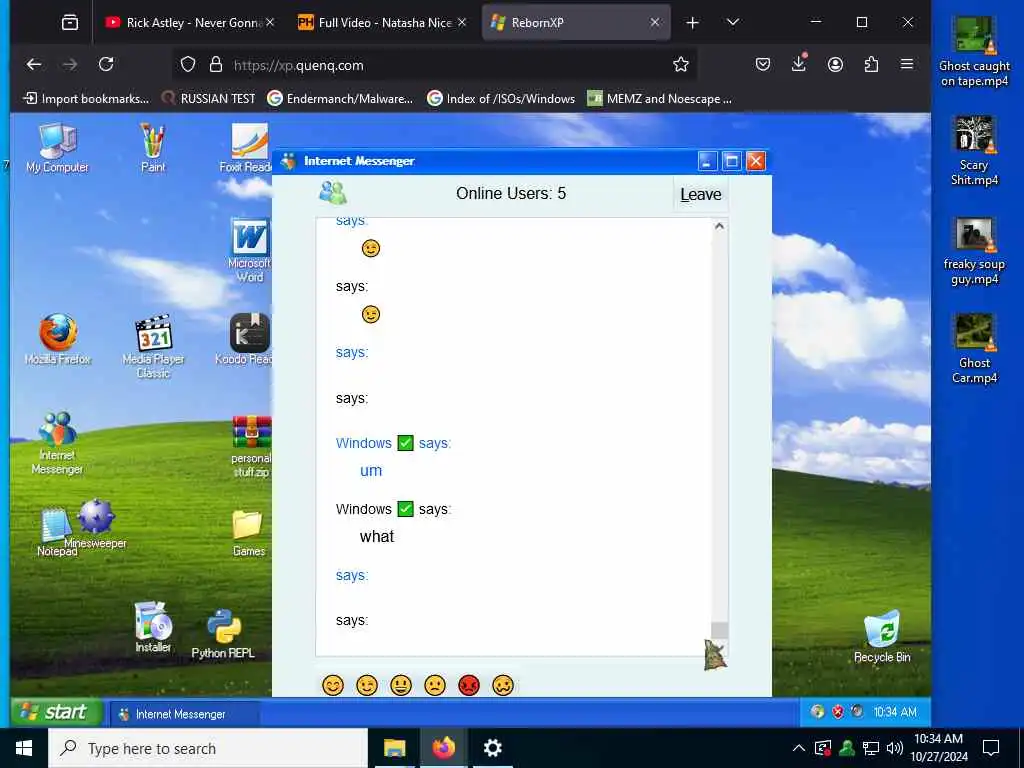Screen dimensions: 1024x768
Task: Leave the messenger chat room
Action: 701,195
